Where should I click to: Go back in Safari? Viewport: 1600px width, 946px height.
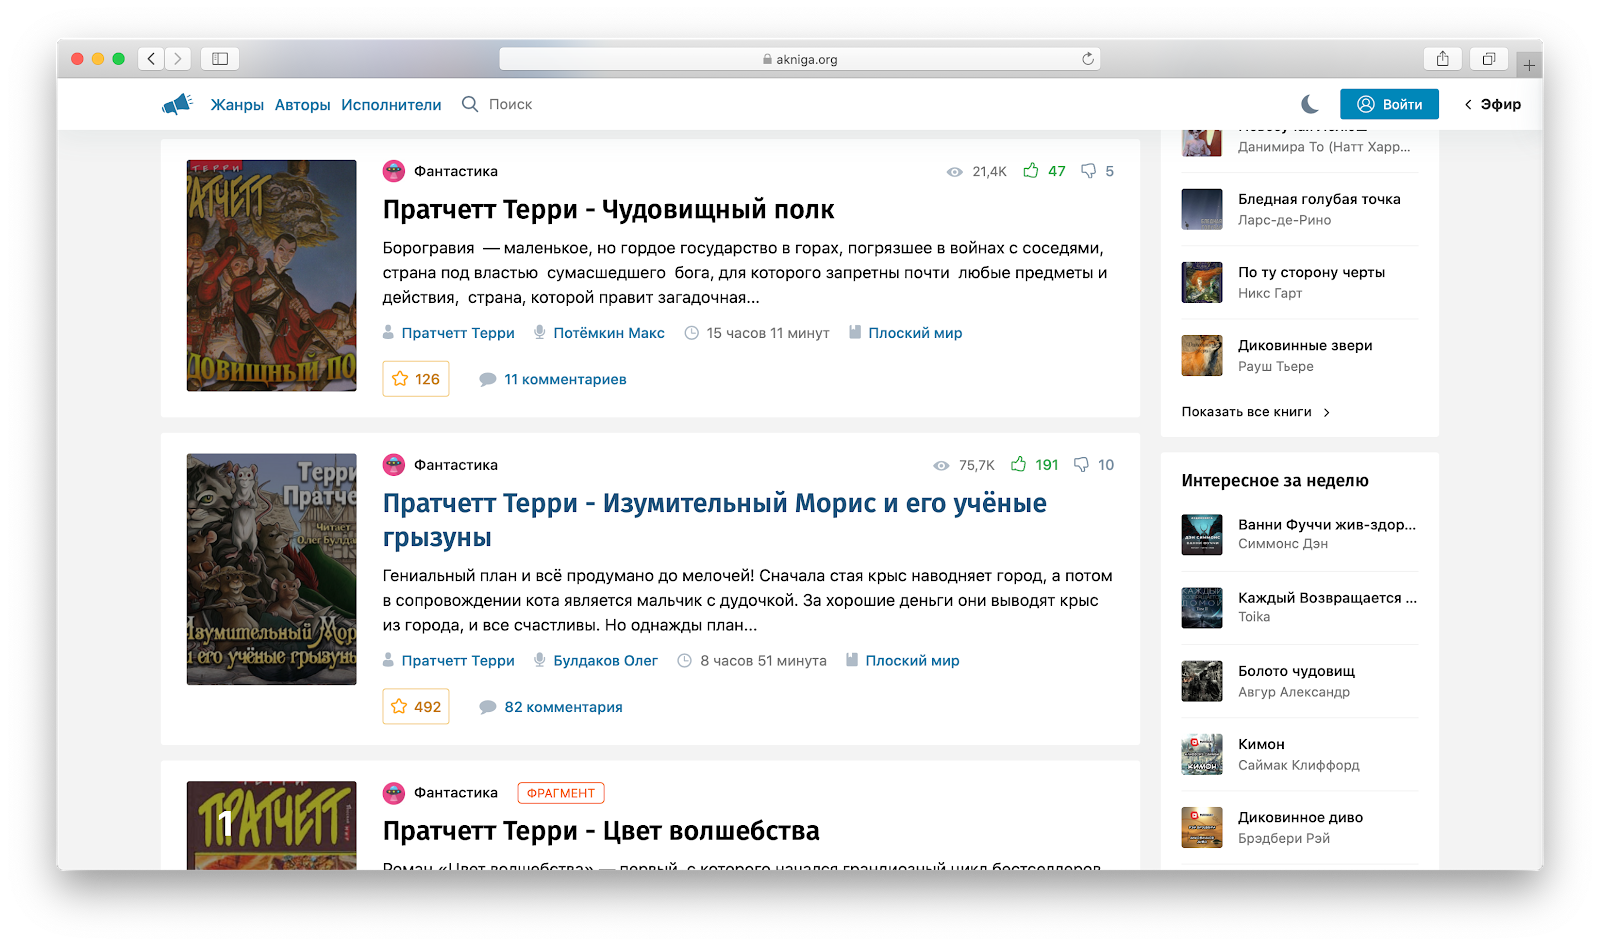(151, 59)
